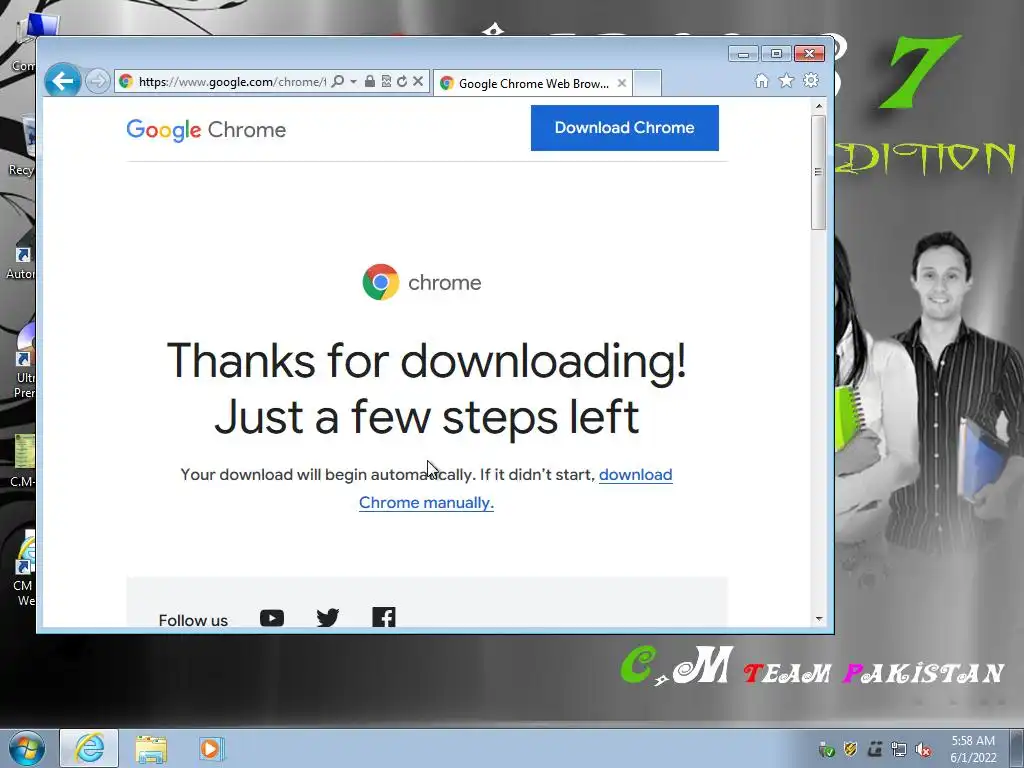The width and height of the screenshot is (1024, 768).
Task: Open the YouTube follow icon
Action: pos(272,618)
